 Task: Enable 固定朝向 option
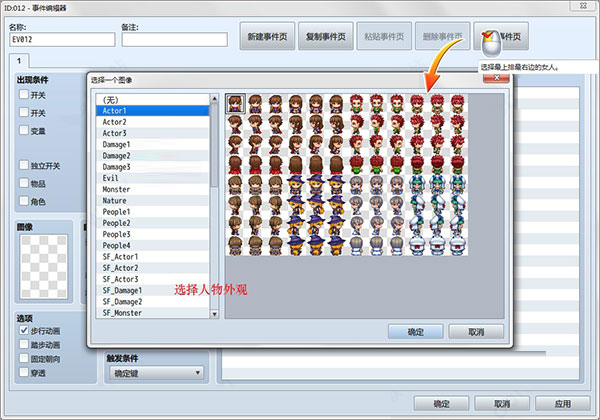point(24,358)
